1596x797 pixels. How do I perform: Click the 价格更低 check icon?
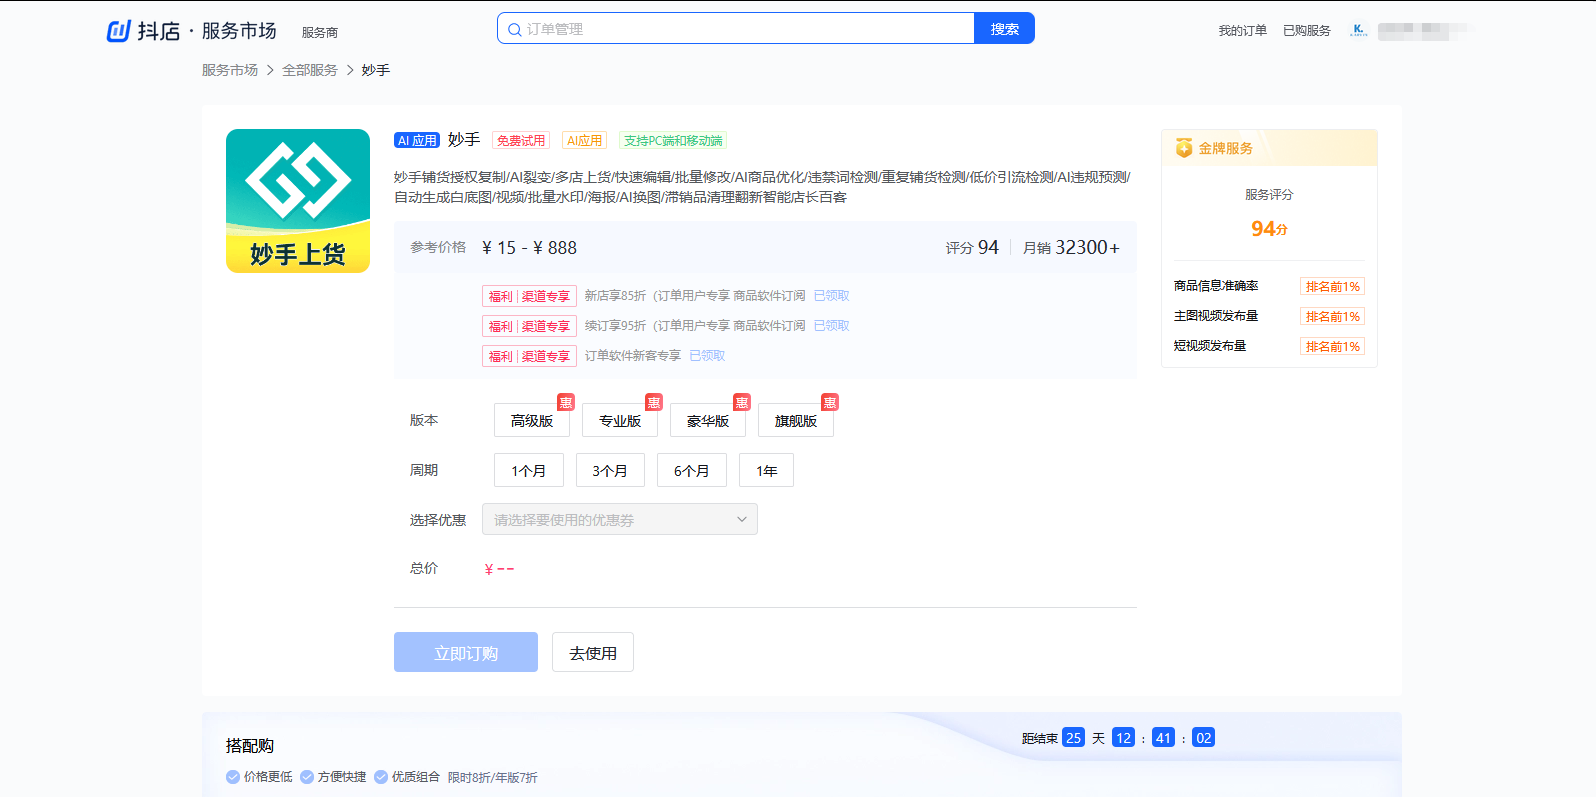(x=233, y=777)
